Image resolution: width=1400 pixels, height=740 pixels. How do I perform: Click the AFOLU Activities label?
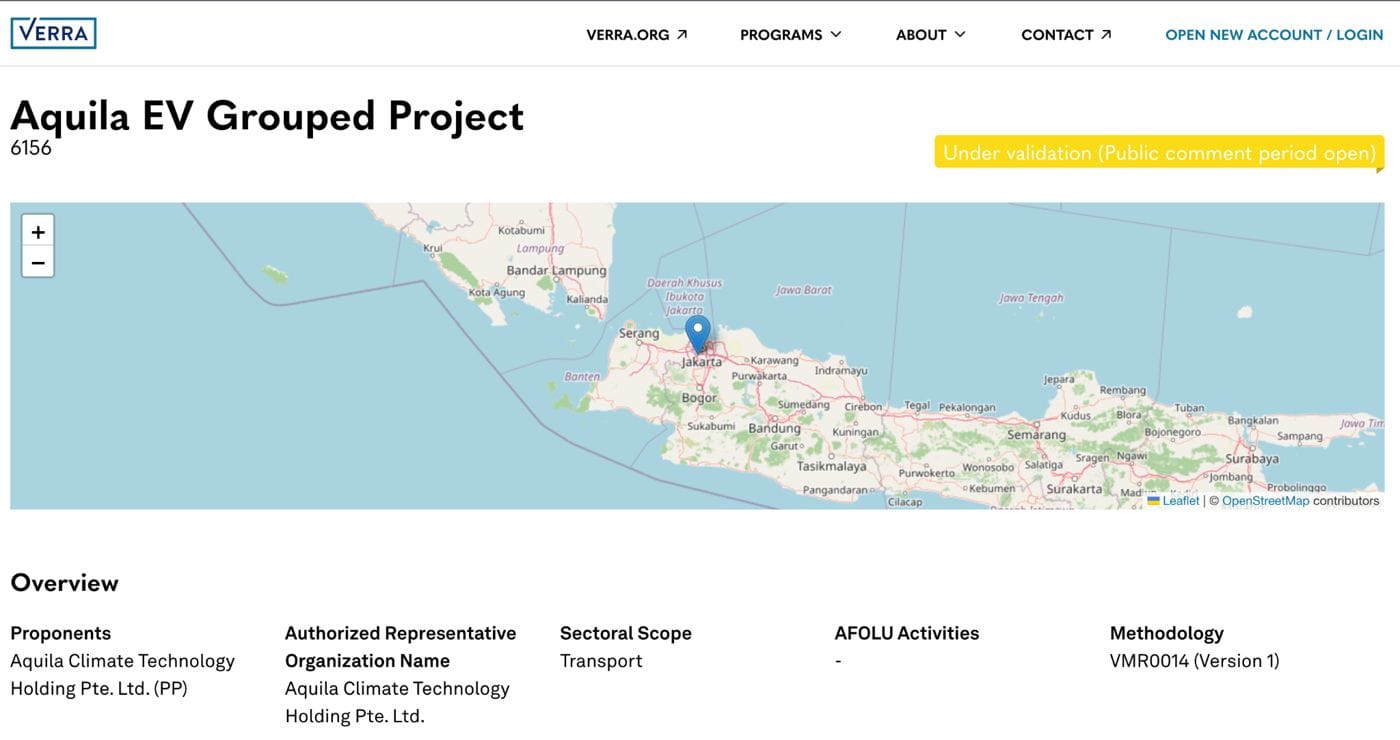click(x=907, y=633)
